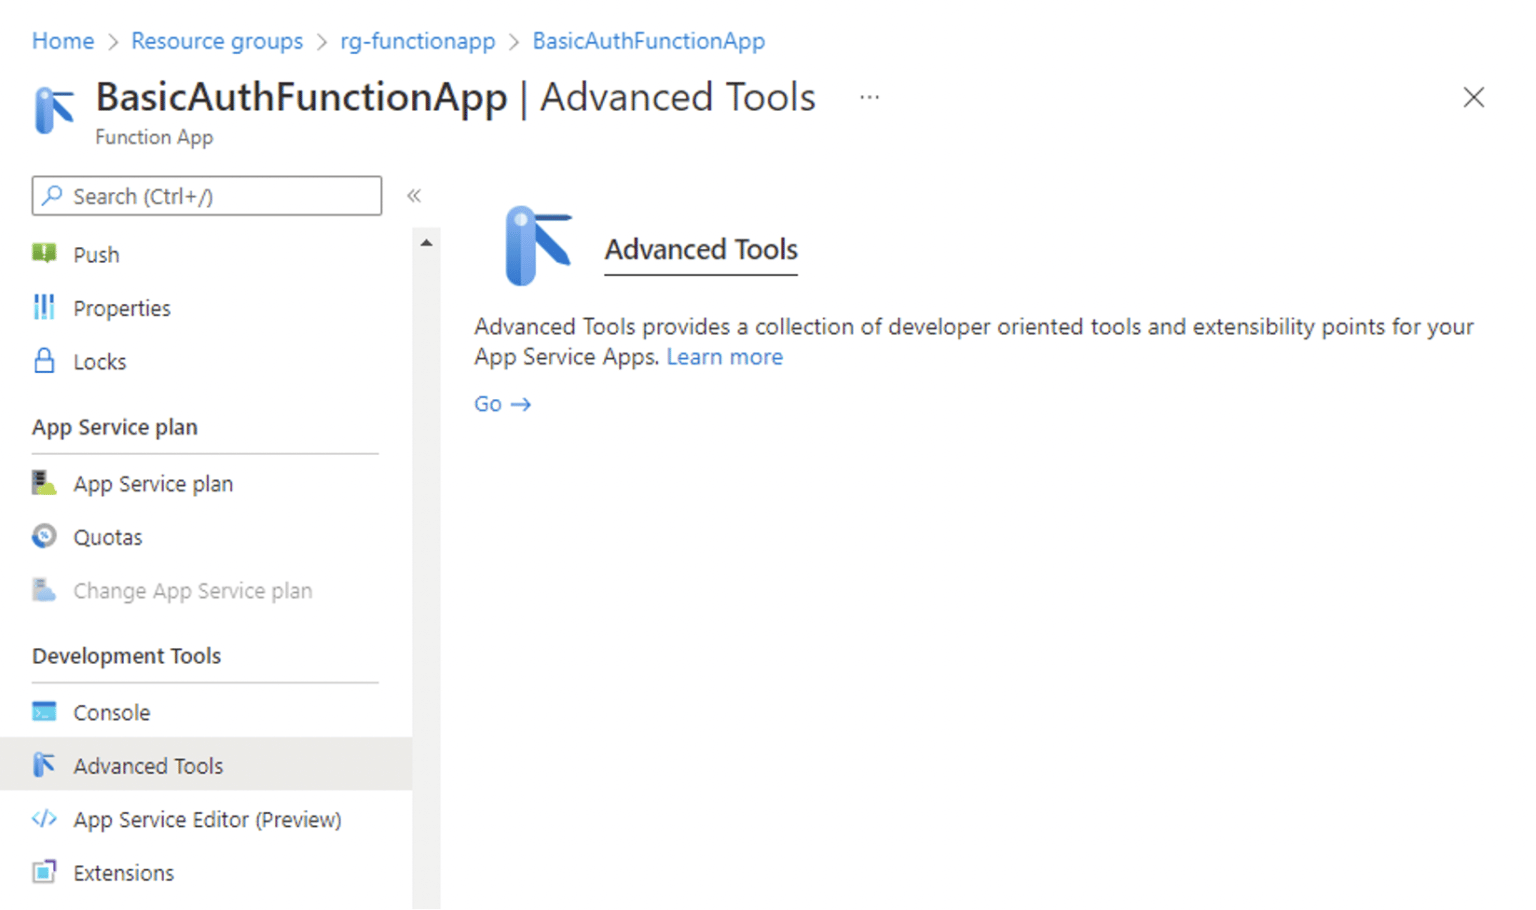The width and height of the screenshot is (1536, 910).
Task: Click Change App Service plan entry
Action: [x=192, y=590]
